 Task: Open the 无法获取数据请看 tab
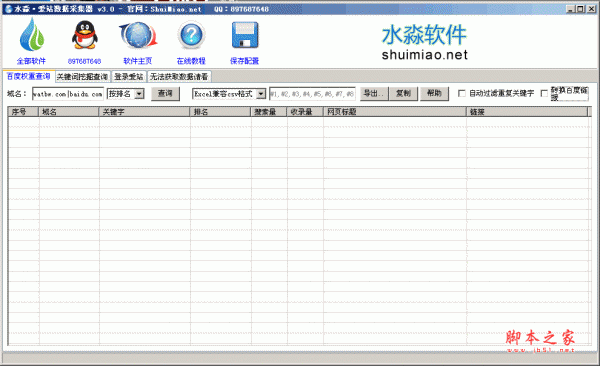[x=179, y=77]
